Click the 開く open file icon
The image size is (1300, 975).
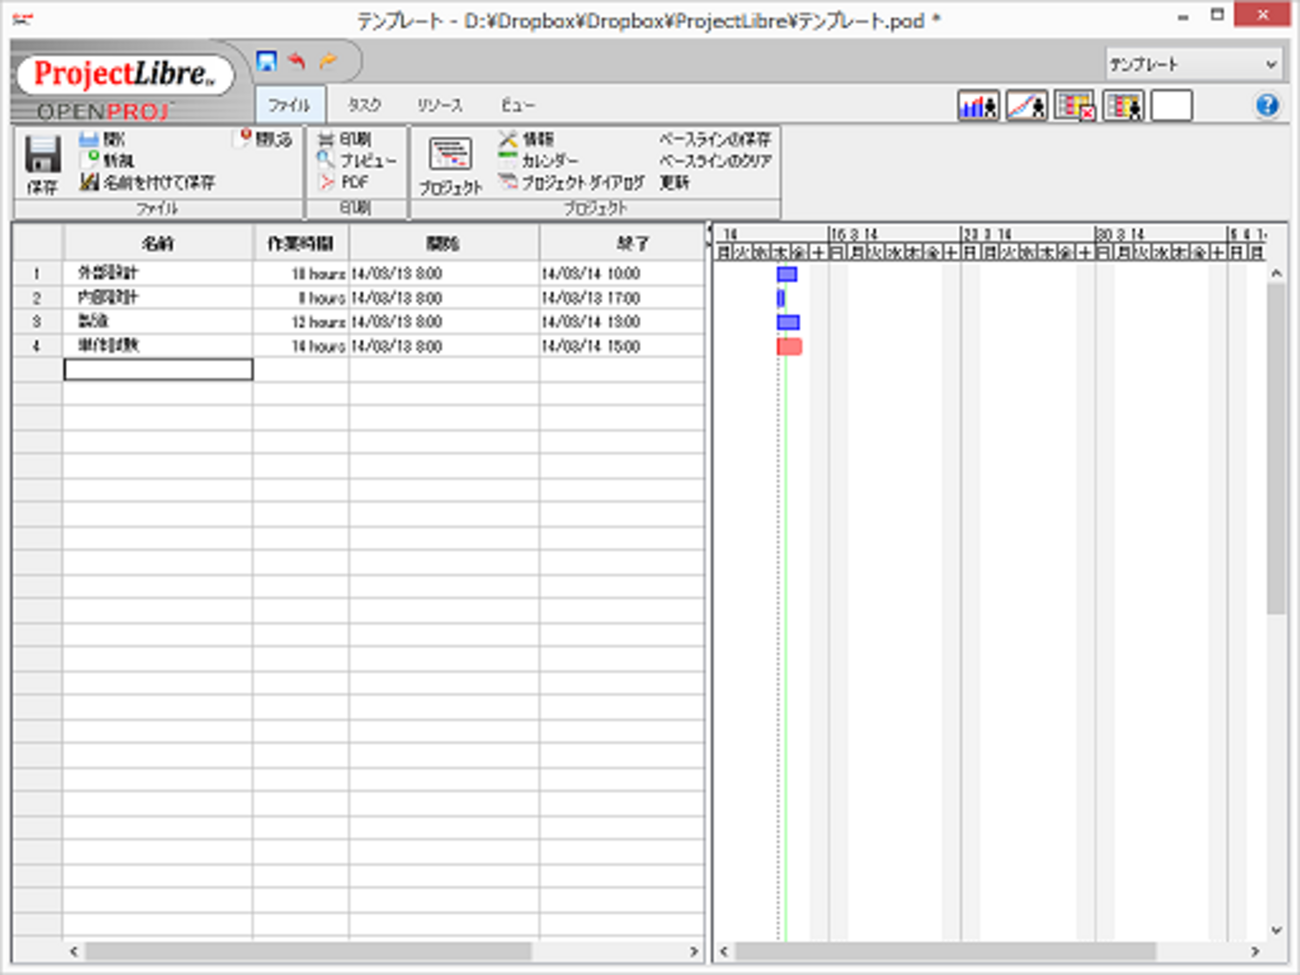89,139
